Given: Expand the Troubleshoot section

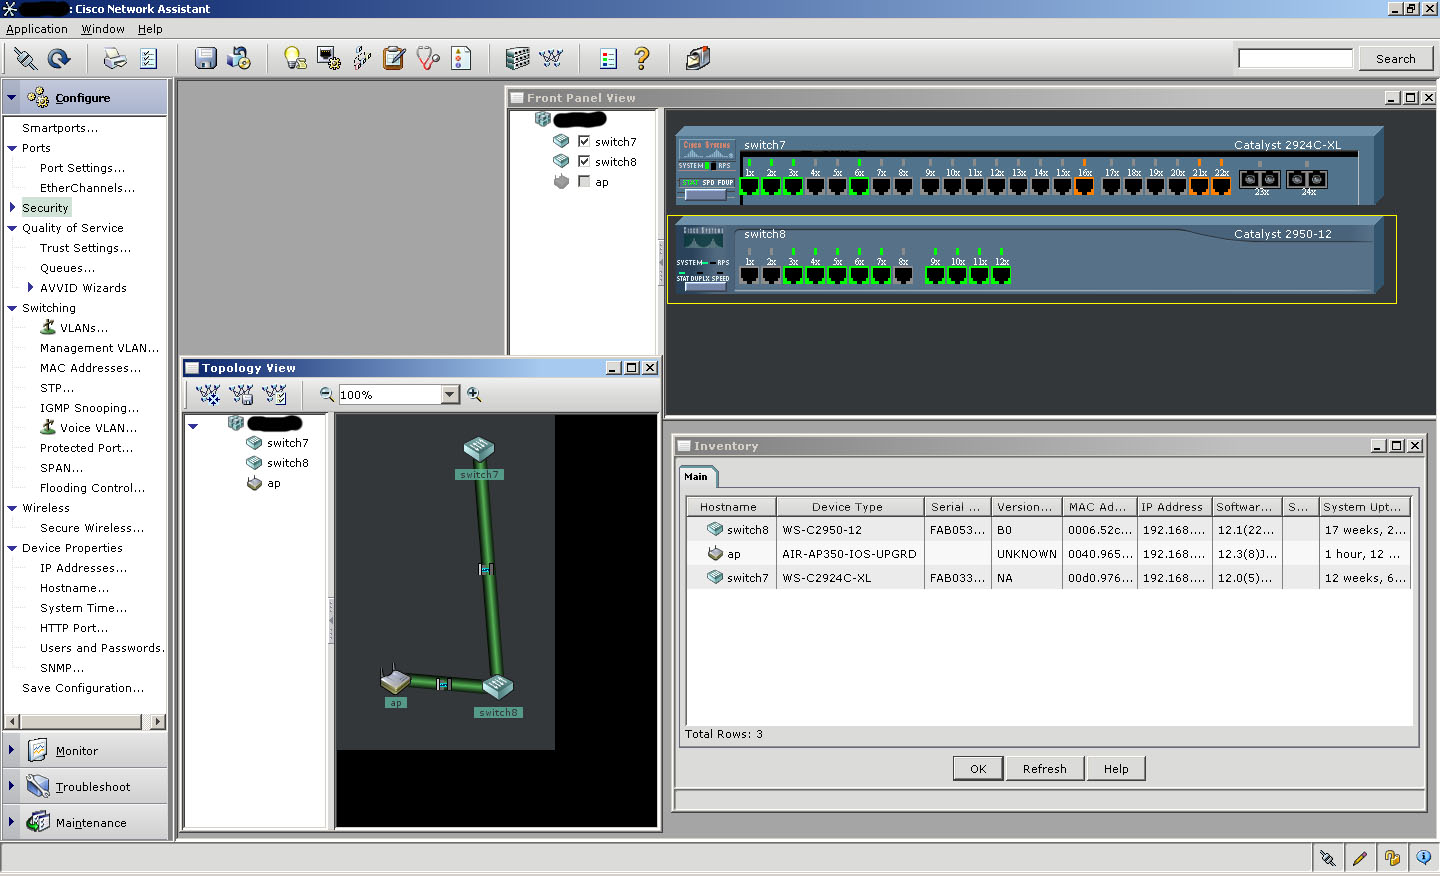Looking at the screenshot, I should click(x=12, y=786).
